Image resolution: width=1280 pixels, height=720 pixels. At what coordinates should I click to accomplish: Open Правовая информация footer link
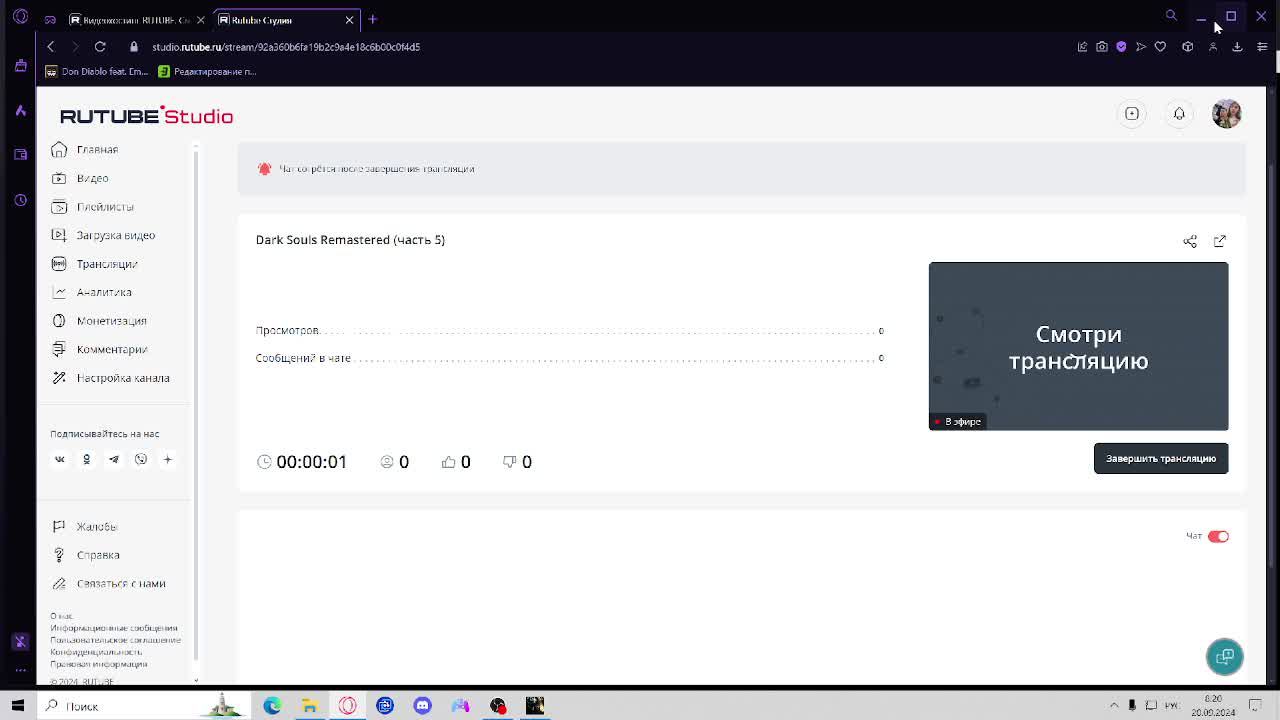tap(99, 664)
